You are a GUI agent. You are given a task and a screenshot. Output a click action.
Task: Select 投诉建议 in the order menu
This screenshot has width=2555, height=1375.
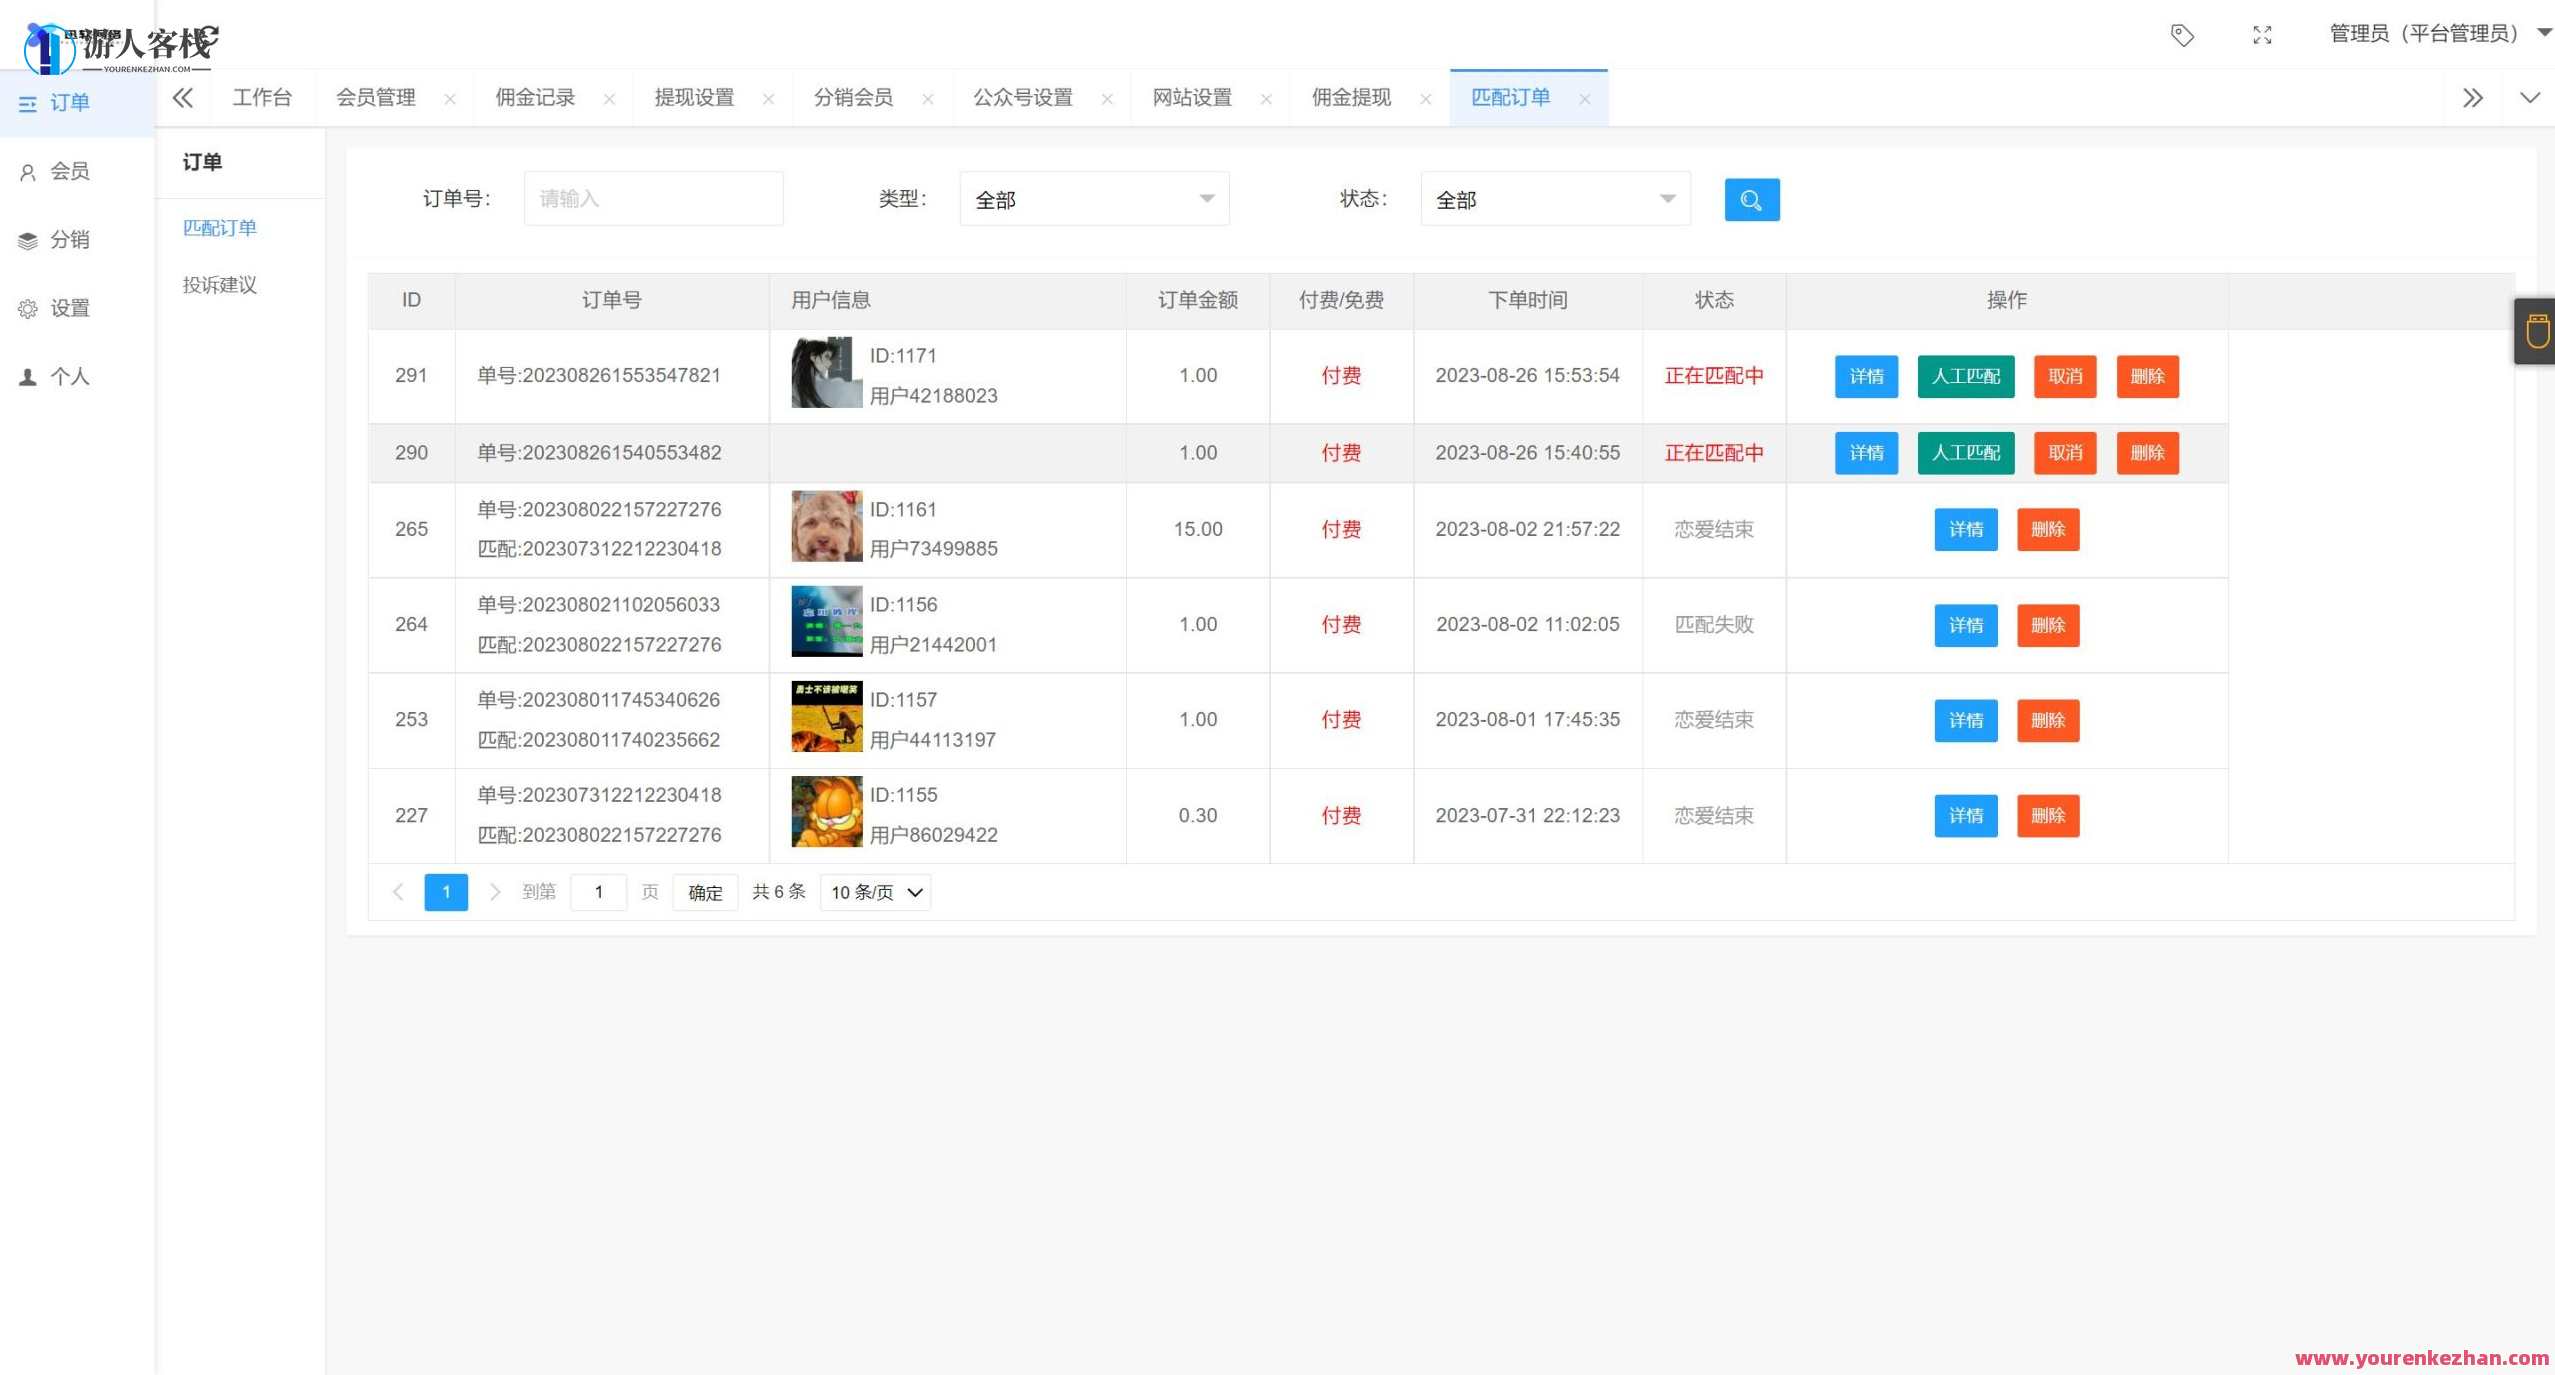(x=219, y=284)
